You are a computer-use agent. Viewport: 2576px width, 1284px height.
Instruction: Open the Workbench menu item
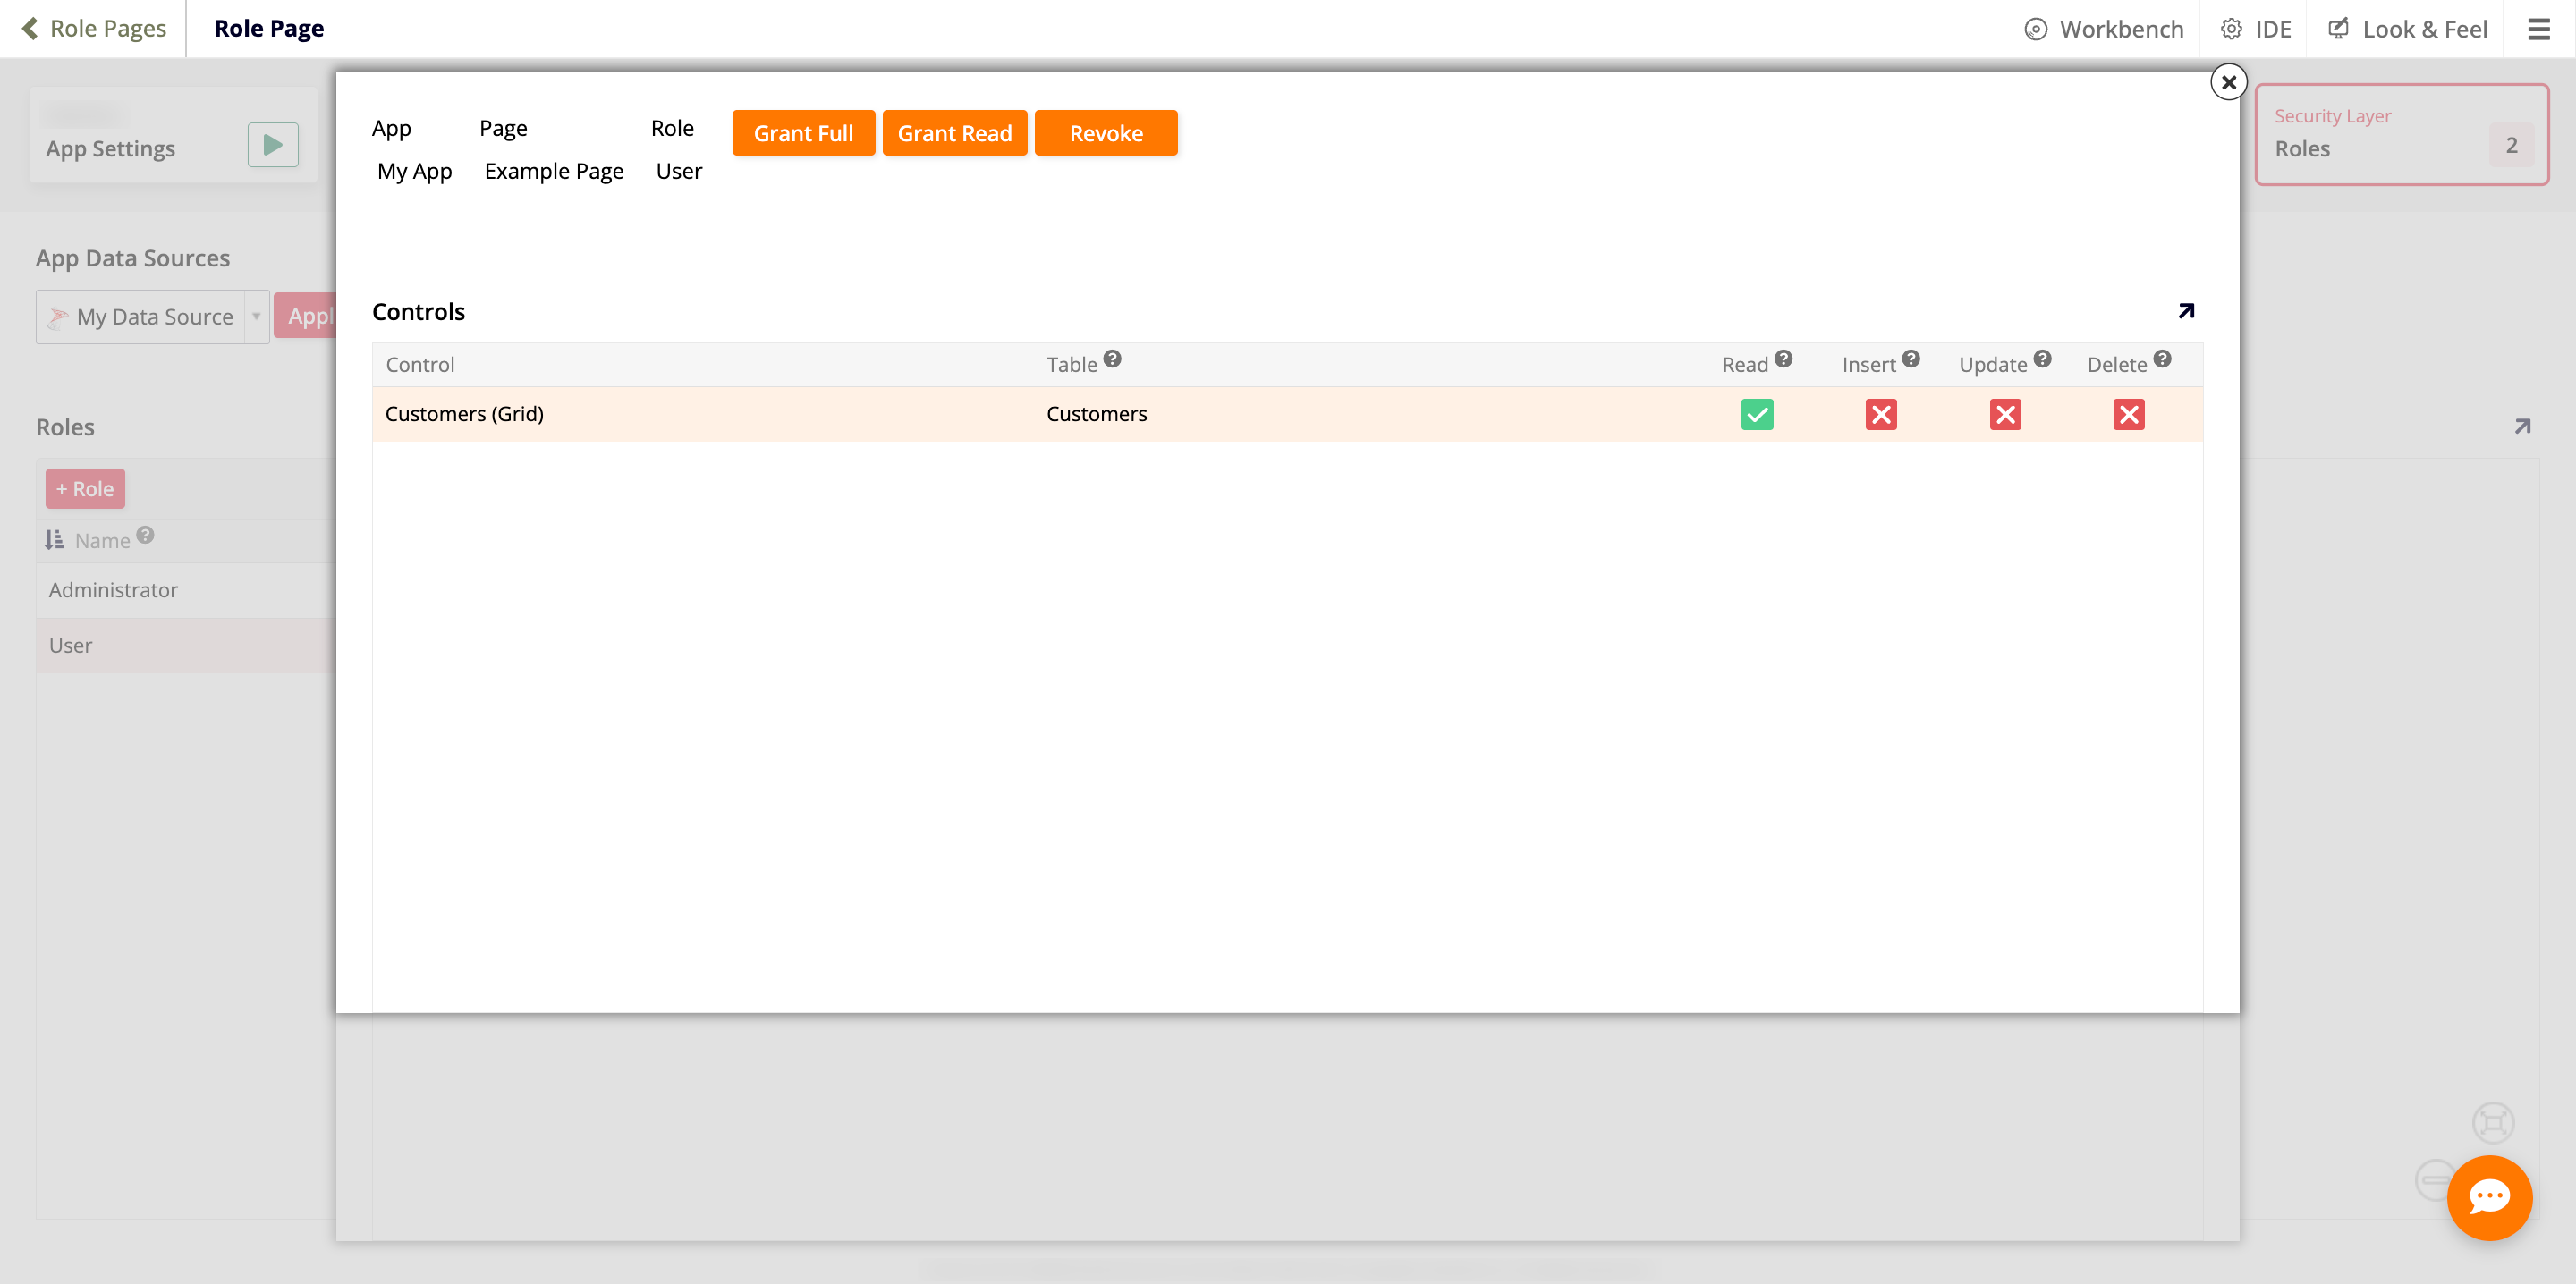[x=2104, y=29]
